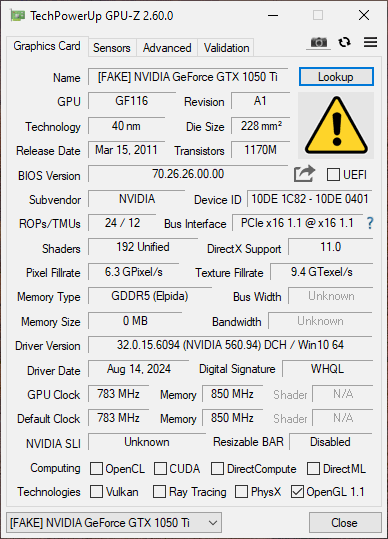
Task: Click the BIOS Version text field
Action: pyautogui.click(x=188, y=174)
